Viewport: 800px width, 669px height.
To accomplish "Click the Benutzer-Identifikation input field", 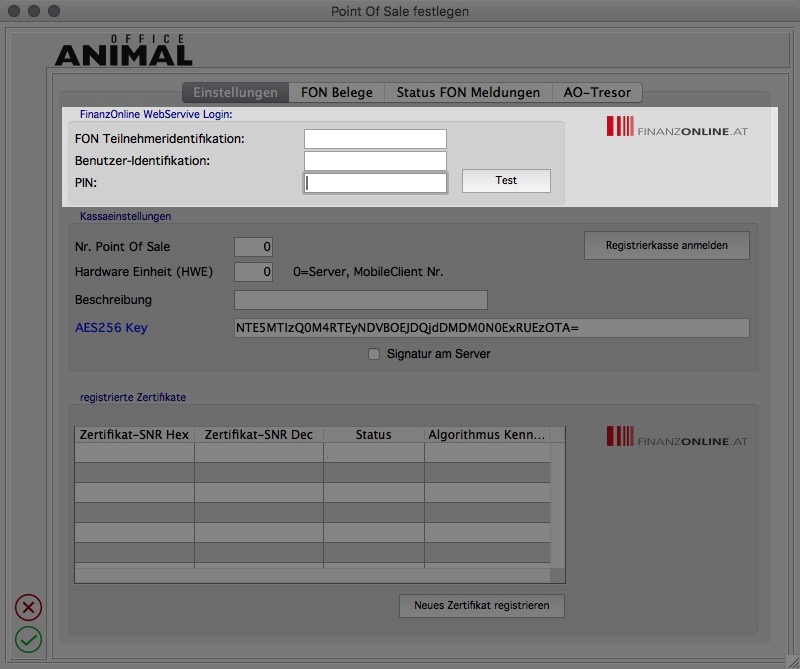I will coord(375,159).
